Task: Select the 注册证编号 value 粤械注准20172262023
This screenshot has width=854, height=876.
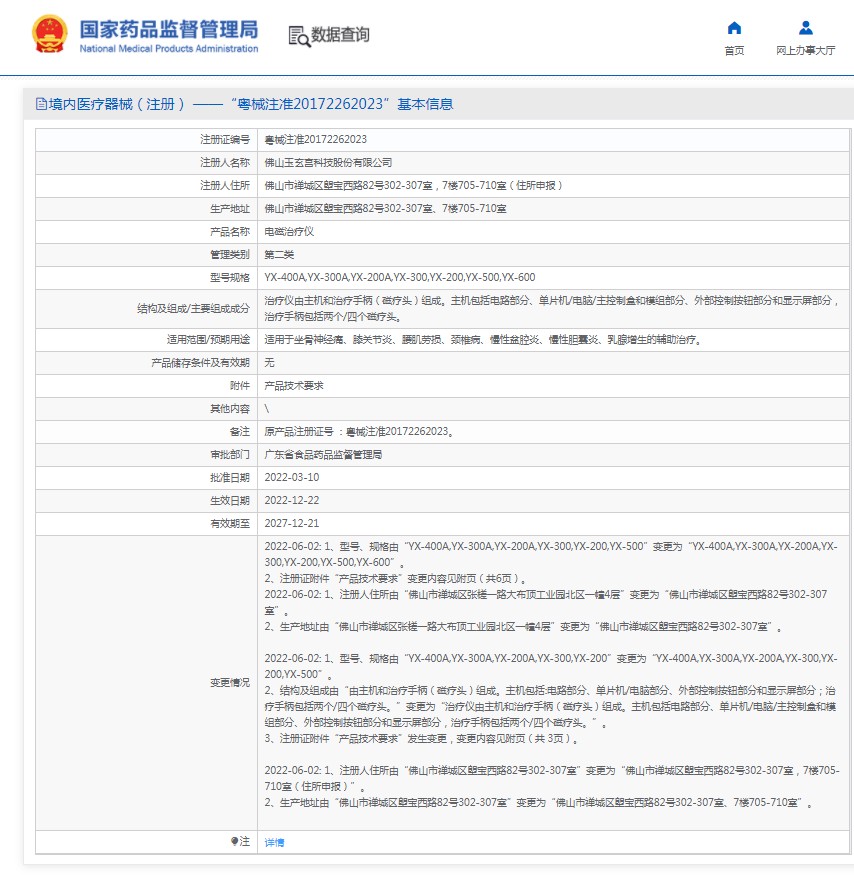Action: (x=316, y=140)
